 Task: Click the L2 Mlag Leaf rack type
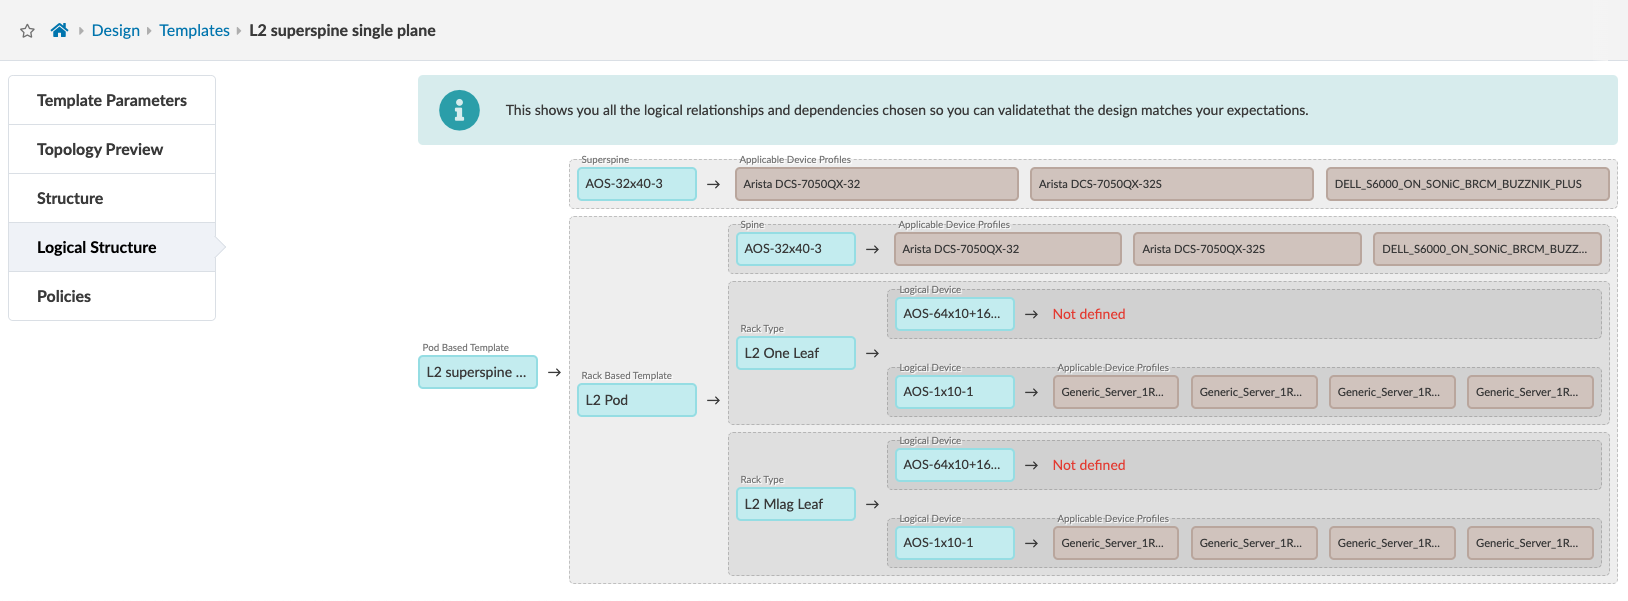click(x=795, y=504)
